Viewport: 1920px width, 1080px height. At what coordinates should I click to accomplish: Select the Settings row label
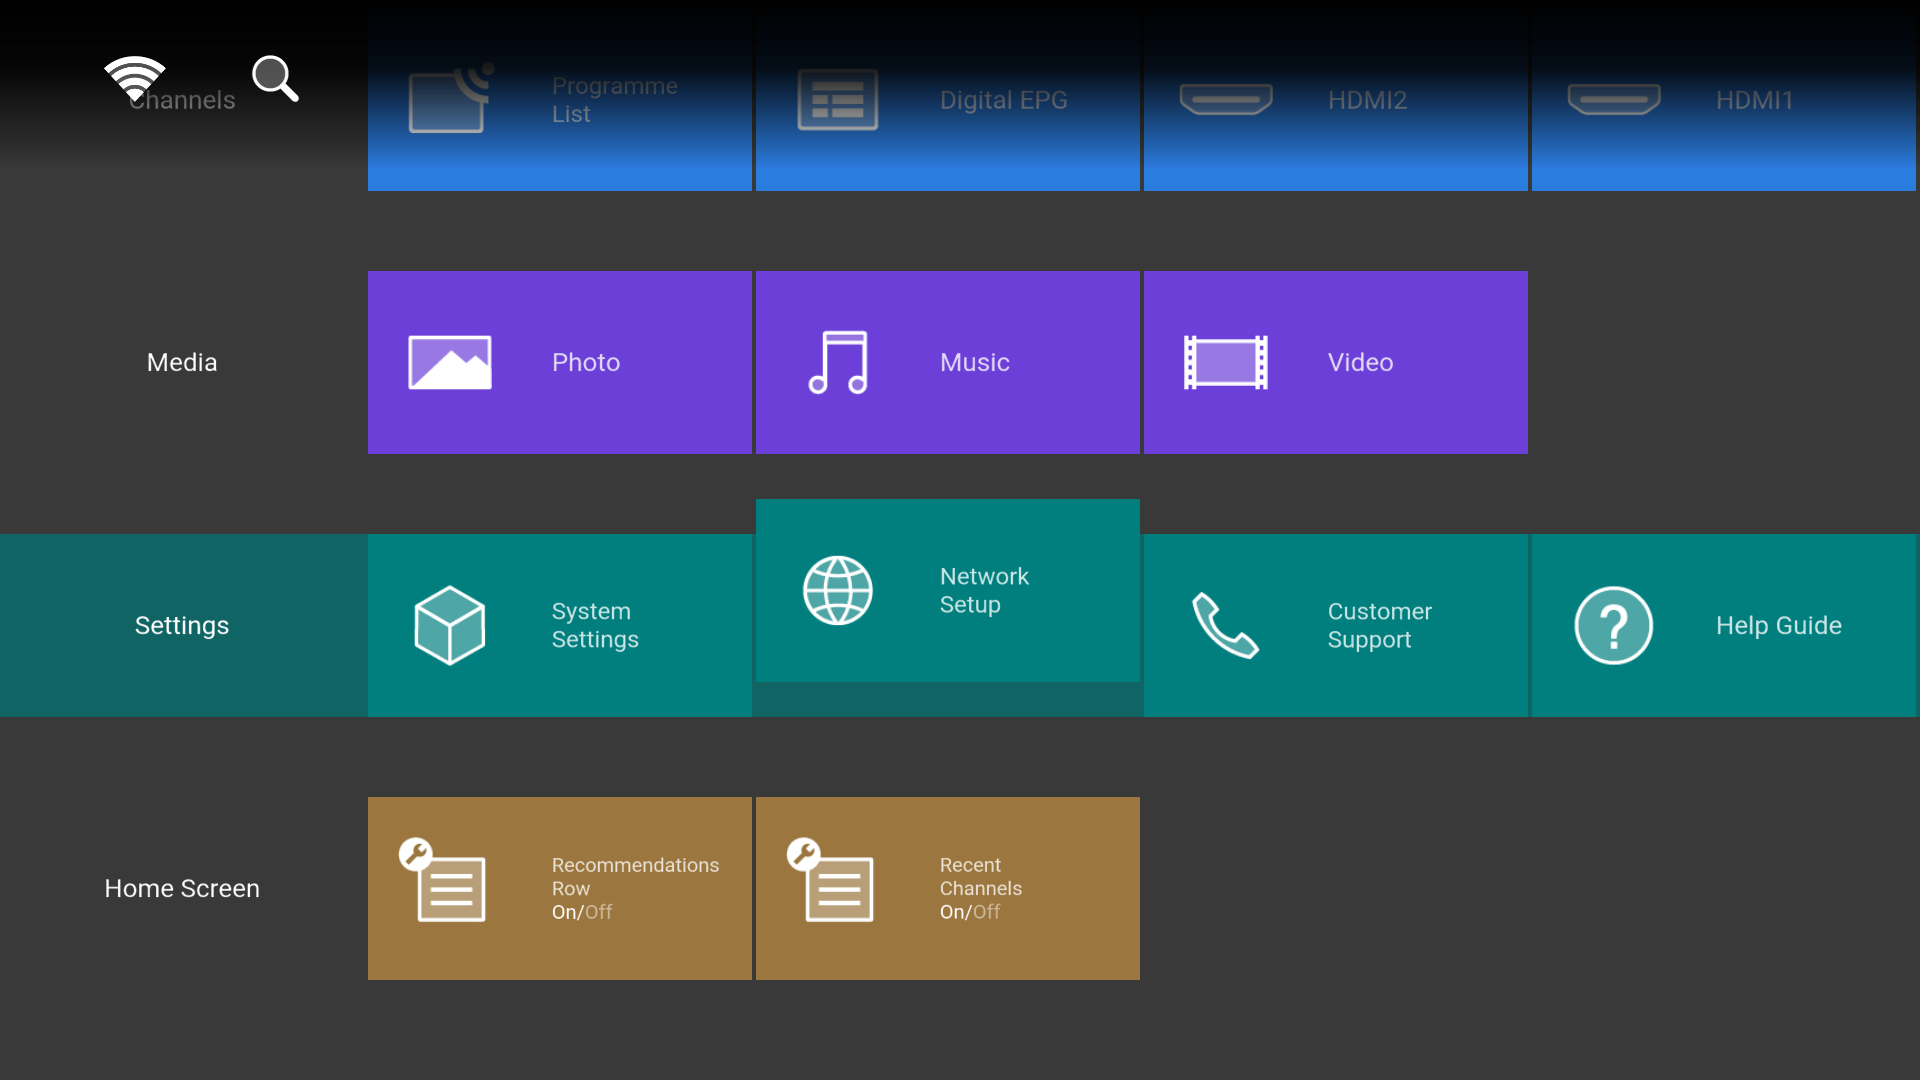(182, 625)
